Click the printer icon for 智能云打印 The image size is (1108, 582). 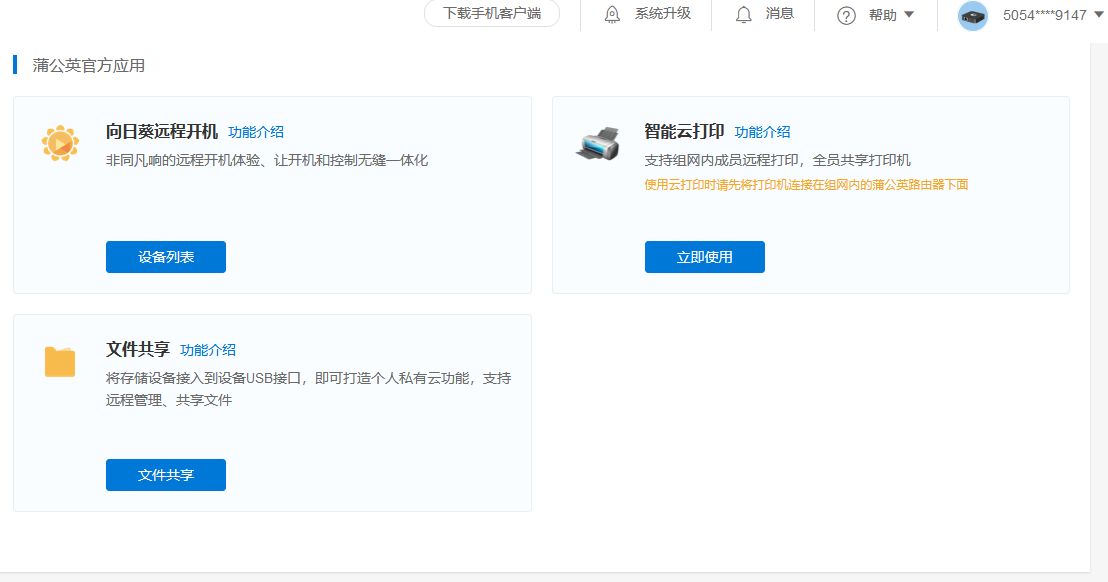[x=598, y=143]
